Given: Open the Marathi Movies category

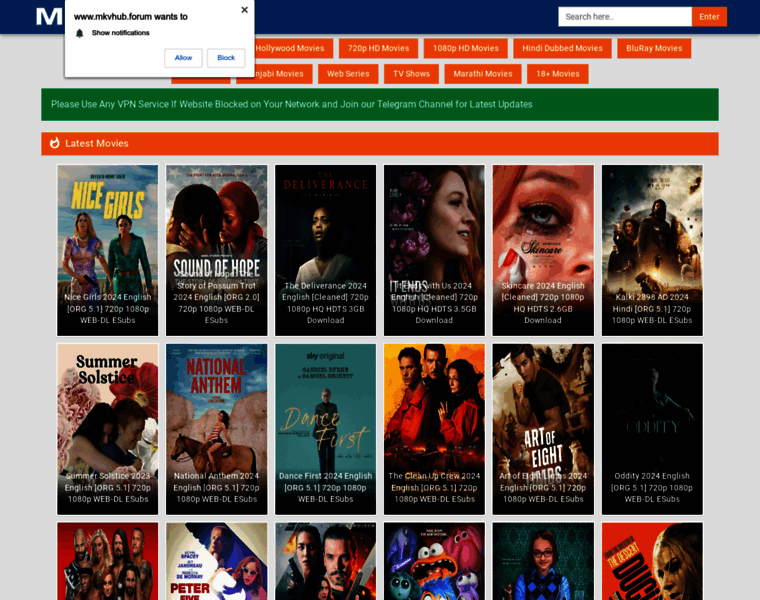Looking at the screenshot, I should (483, 74).
